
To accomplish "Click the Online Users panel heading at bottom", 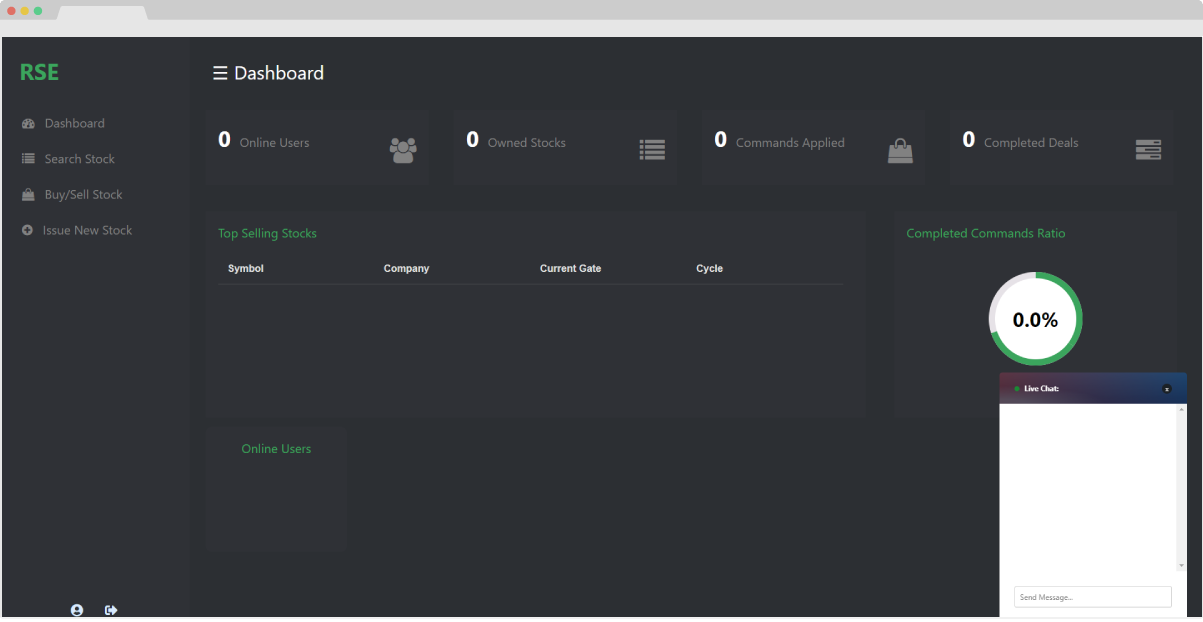I will pyautogui.click(x=276, y=449).
